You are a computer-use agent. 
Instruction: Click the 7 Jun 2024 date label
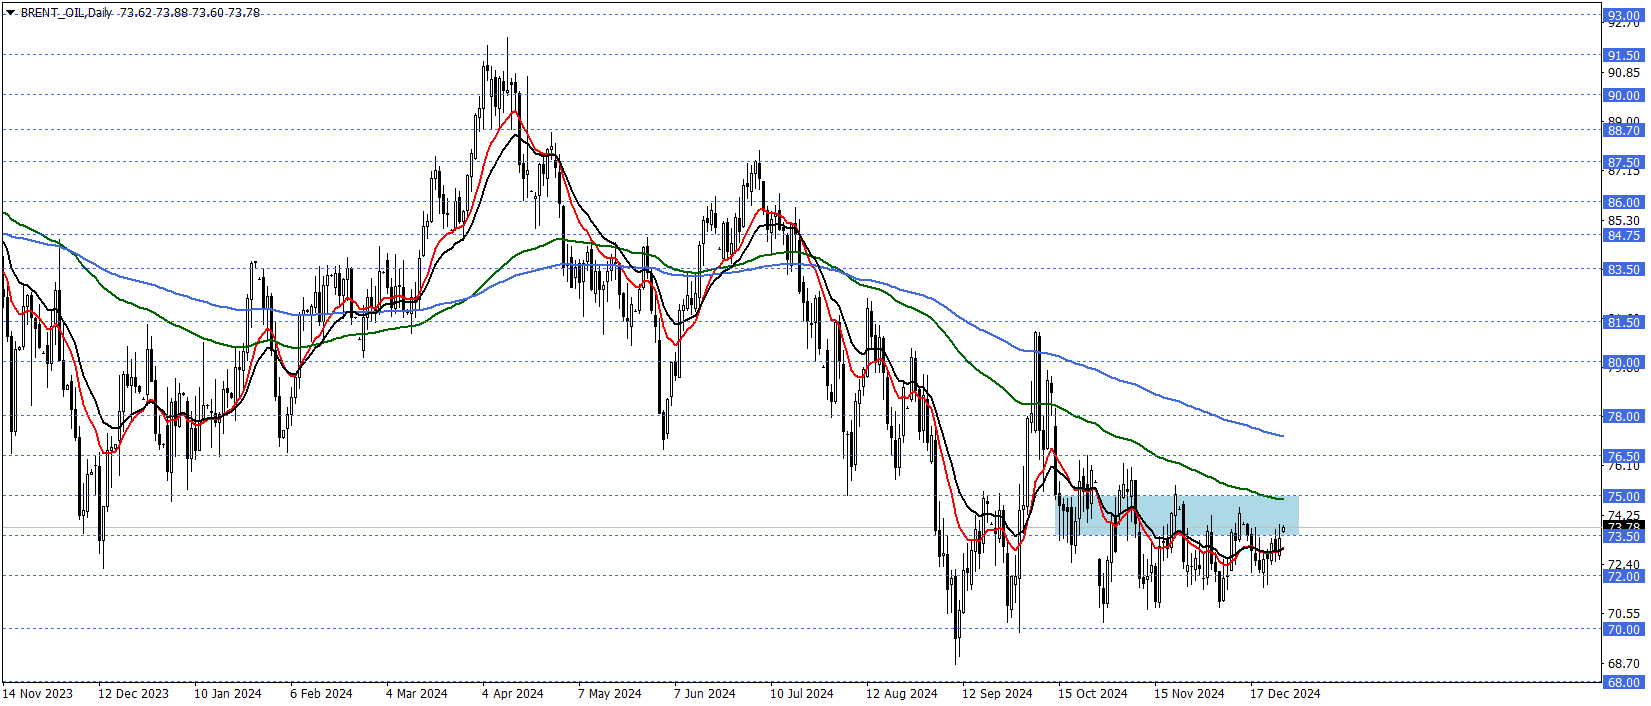(x=704, y=693)
